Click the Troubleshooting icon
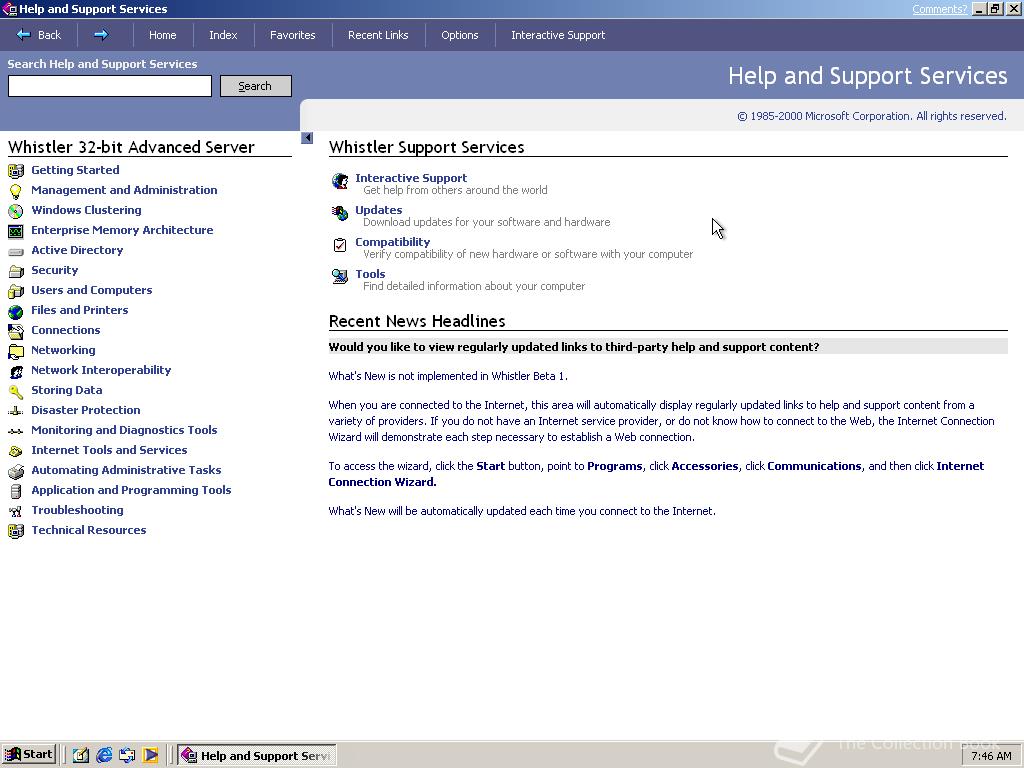 16,511
